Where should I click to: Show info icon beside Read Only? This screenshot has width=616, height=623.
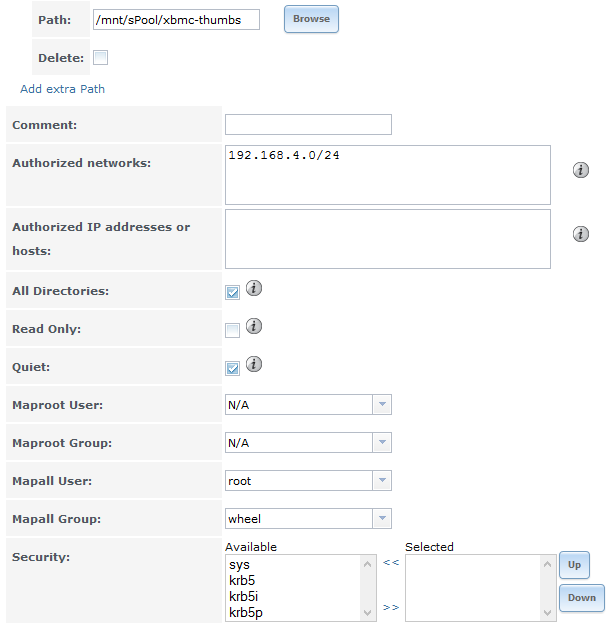[x=254, y=326]
